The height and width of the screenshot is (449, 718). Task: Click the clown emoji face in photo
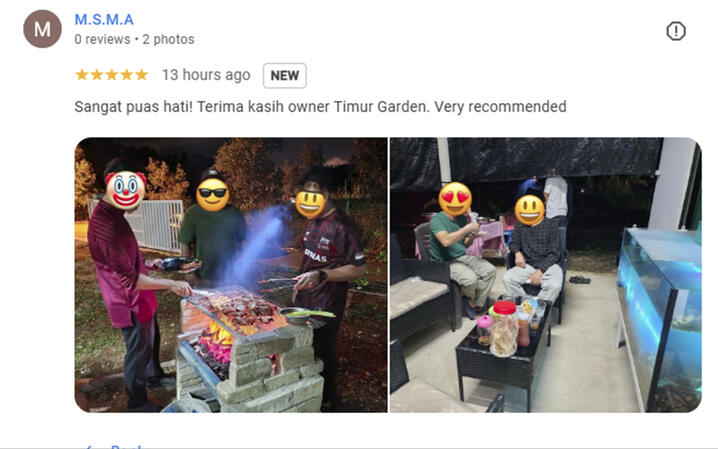click(125, 190)
